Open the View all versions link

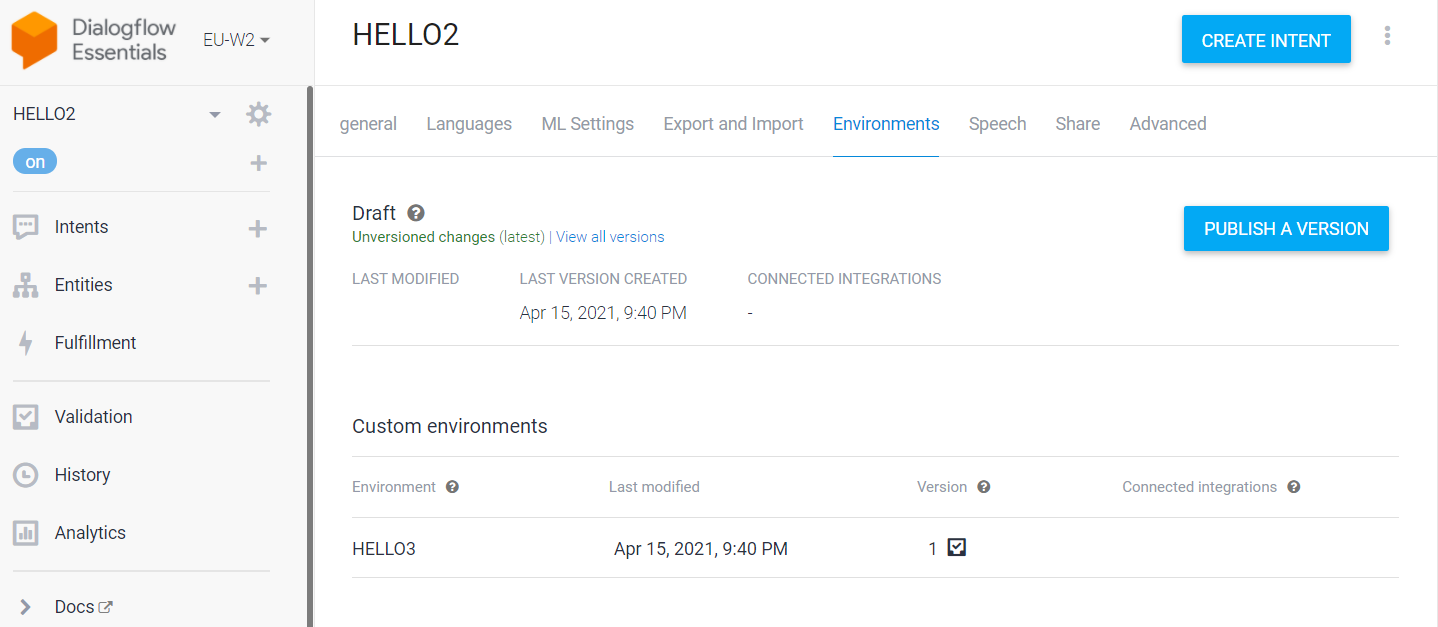[x=610, y=237]
